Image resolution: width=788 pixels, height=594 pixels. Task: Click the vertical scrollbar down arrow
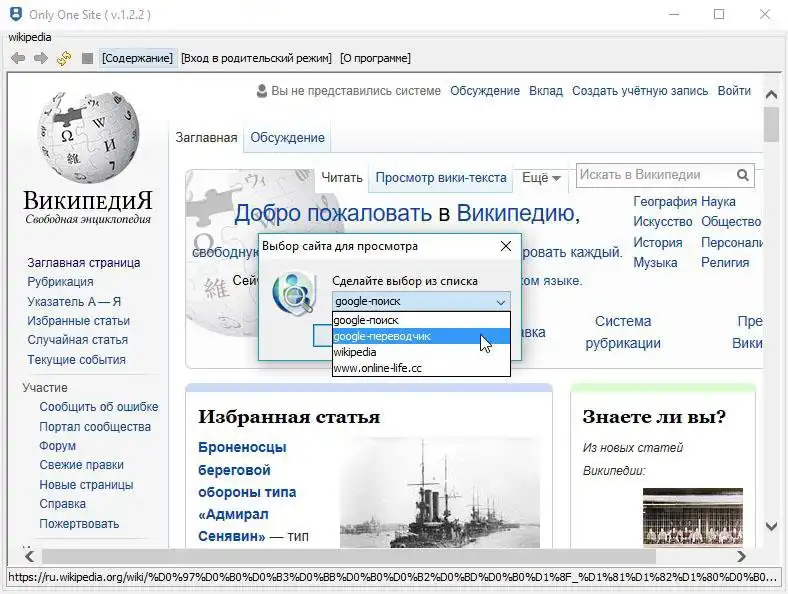(x=771, y=526)
